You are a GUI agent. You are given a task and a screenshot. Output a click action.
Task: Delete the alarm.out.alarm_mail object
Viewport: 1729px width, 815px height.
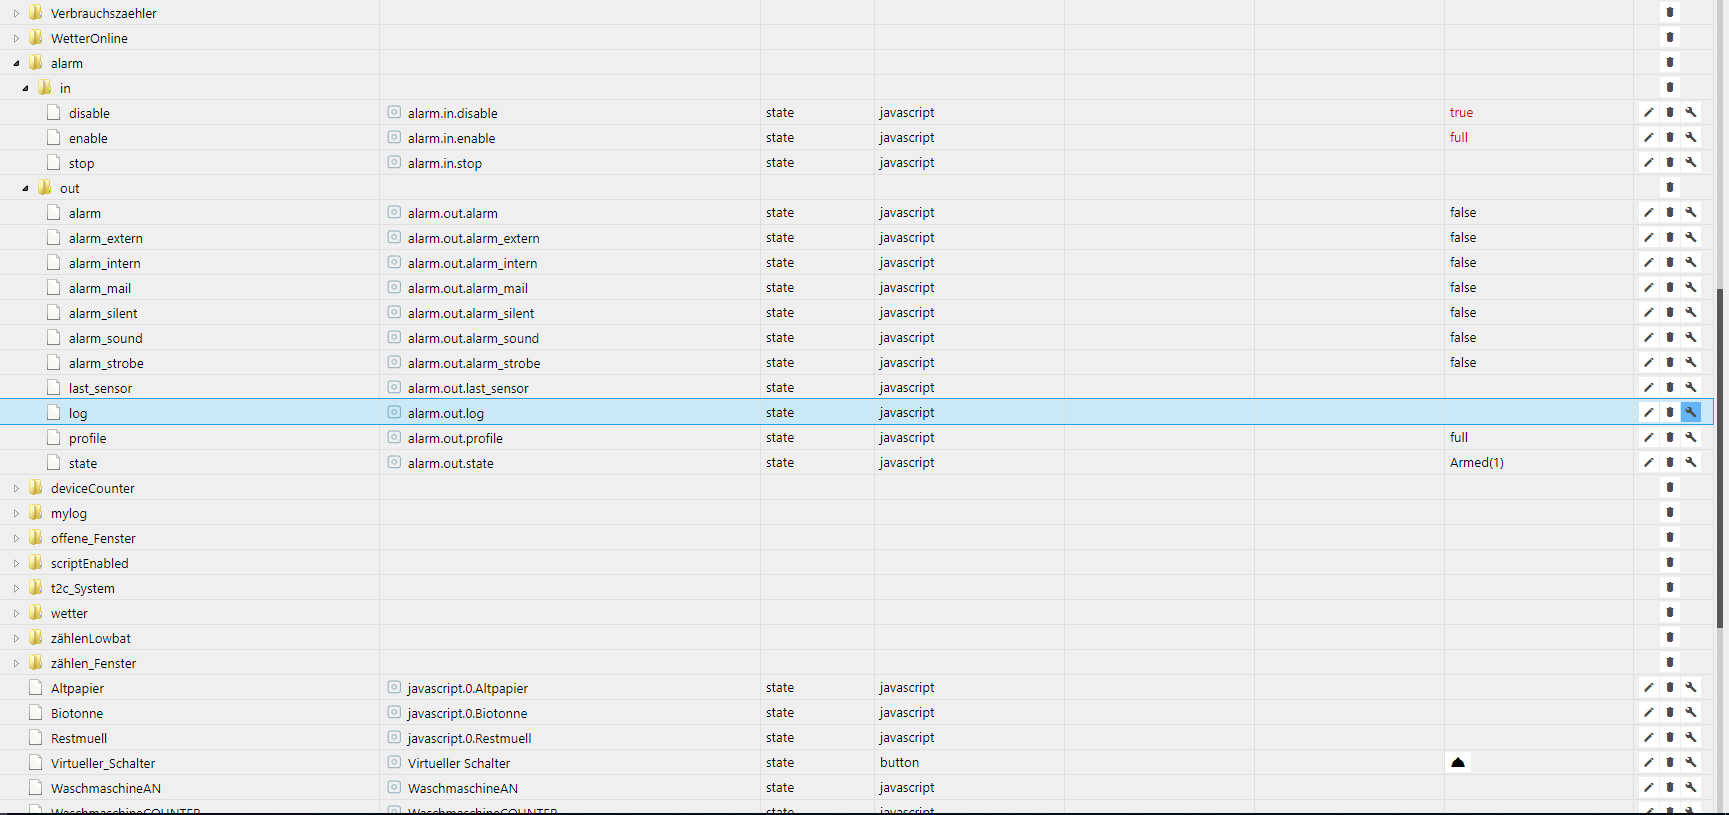[x=1669, y=287]
